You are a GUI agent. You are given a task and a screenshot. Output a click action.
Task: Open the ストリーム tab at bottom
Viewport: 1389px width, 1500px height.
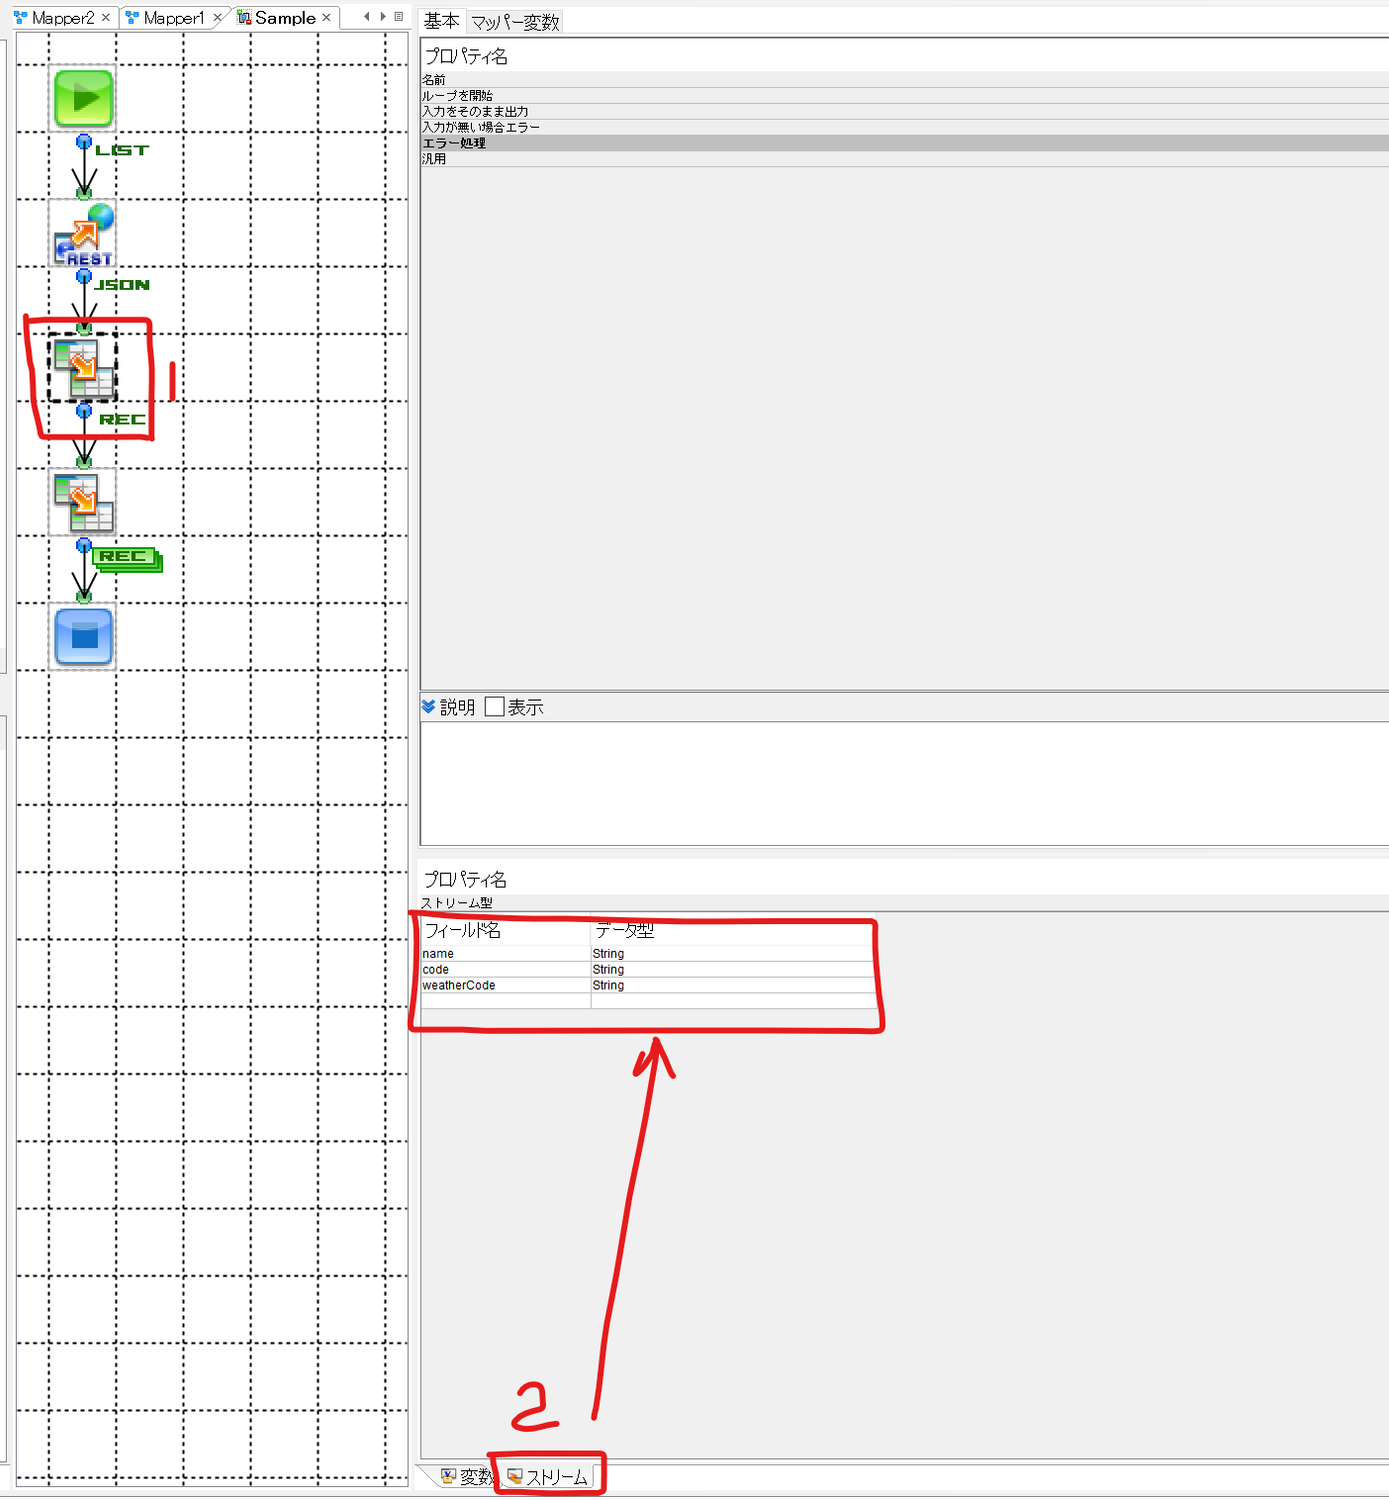pyautogui.click(x=548, y=1477)
